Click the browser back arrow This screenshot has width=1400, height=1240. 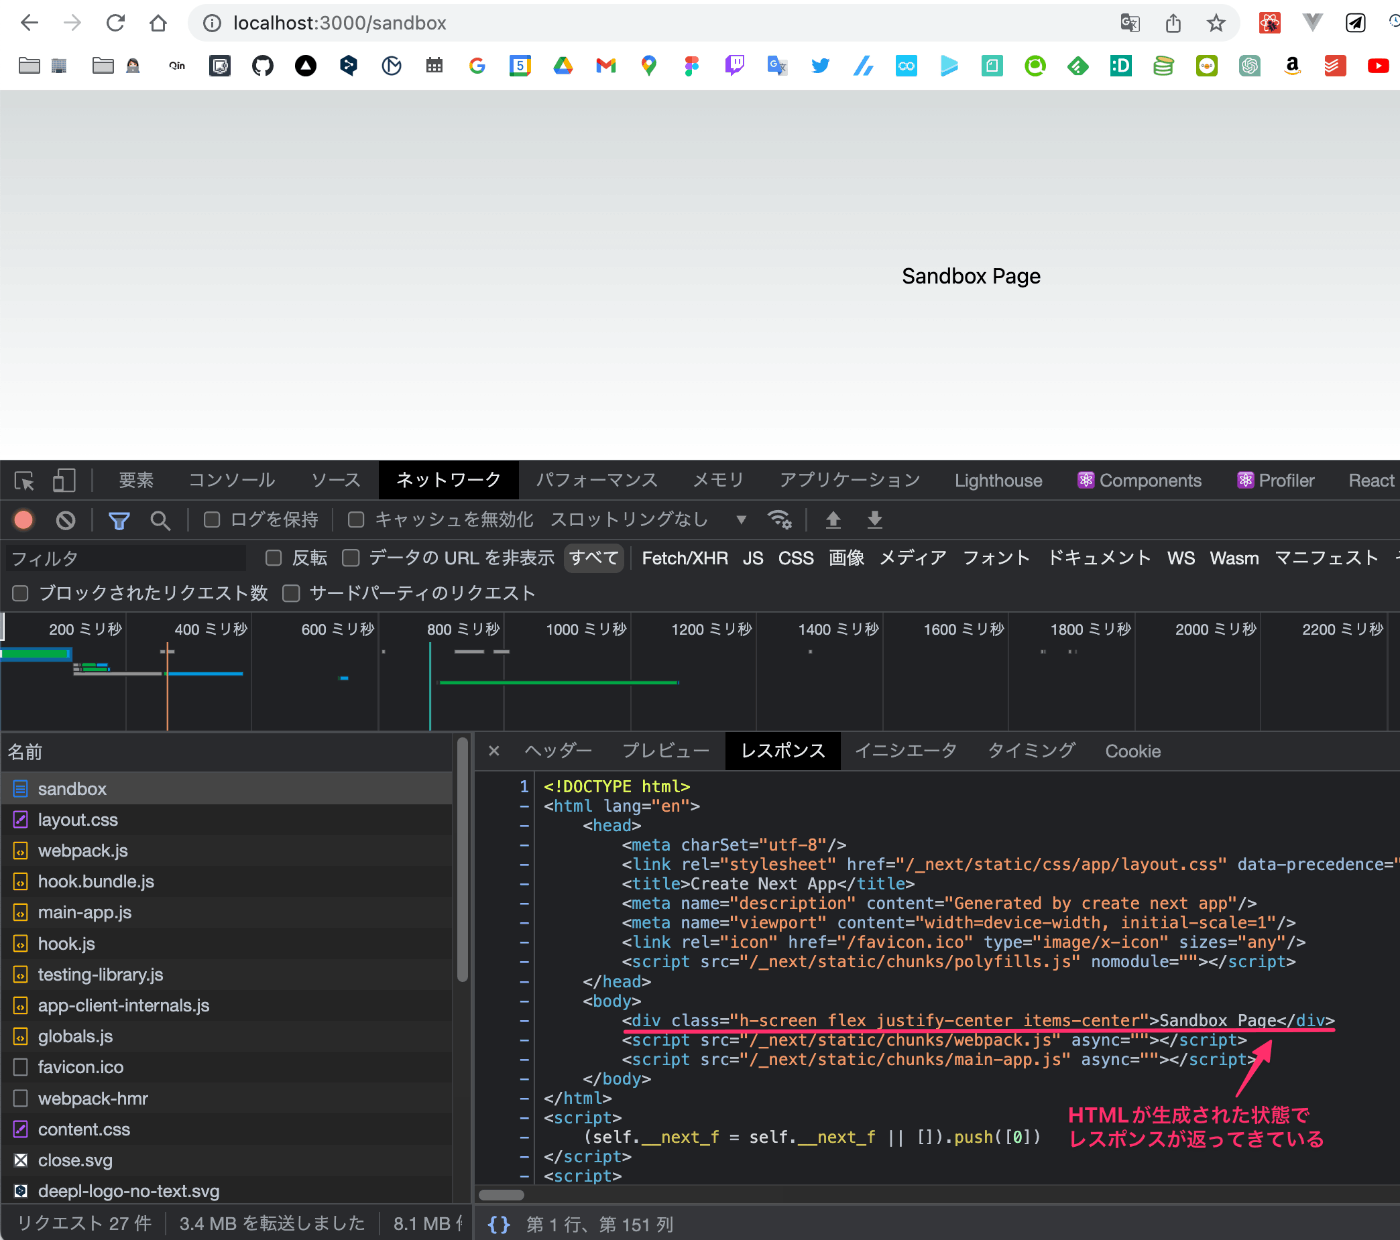[x=29, y=23]
